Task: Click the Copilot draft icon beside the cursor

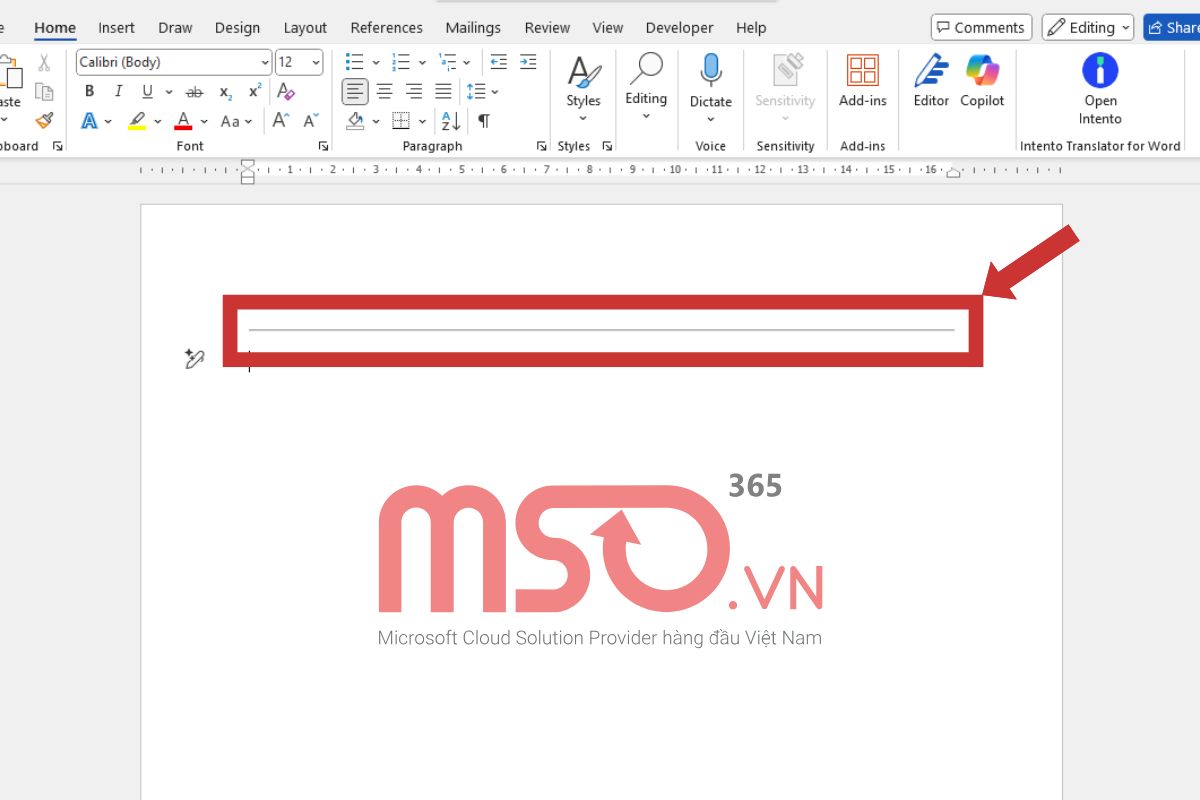Action: (194, 358)
